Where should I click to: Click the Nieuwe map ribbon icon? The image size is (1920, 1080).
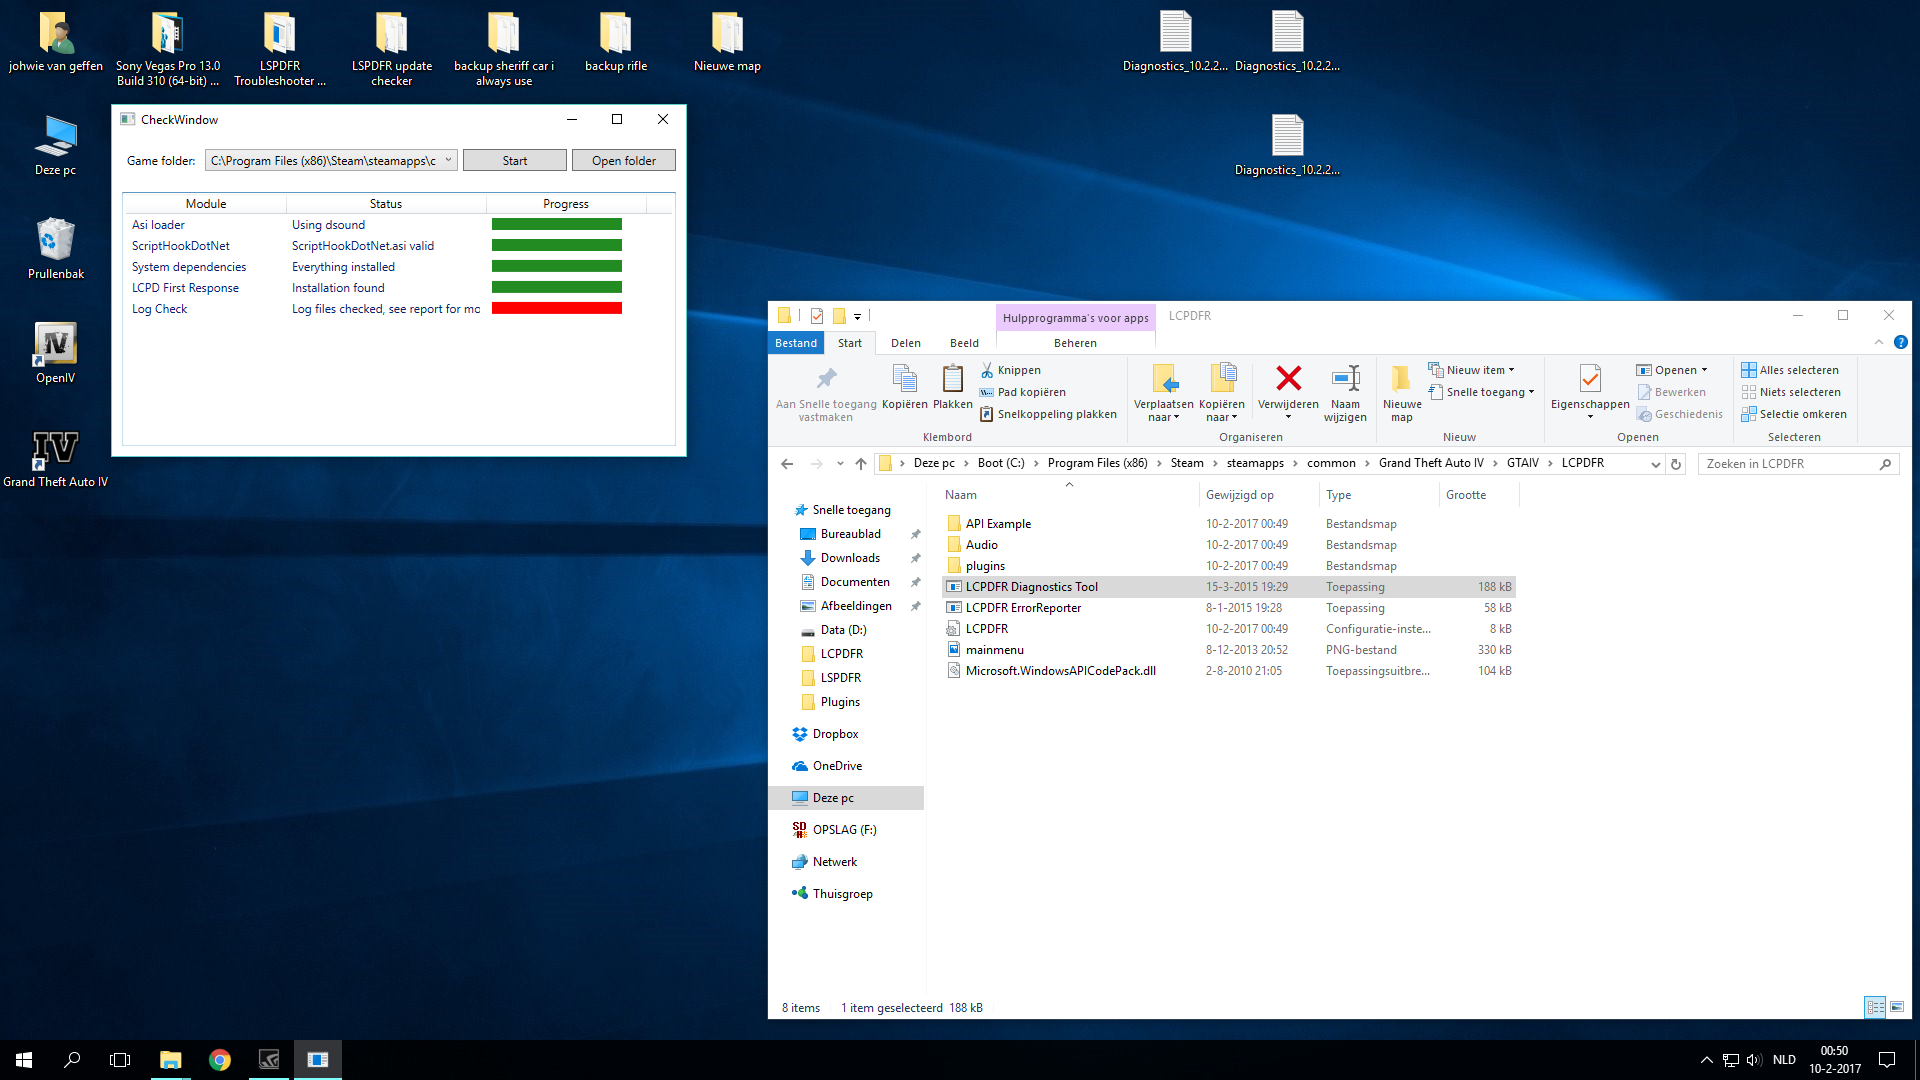(1401, 379)
